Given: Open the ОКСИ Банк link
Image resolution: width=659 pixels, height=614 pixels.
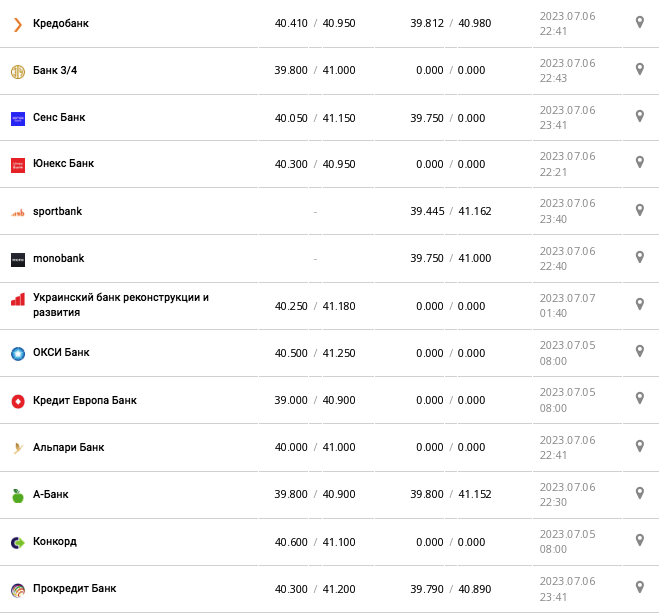Looking at the screenshot, I should (61, 353).
